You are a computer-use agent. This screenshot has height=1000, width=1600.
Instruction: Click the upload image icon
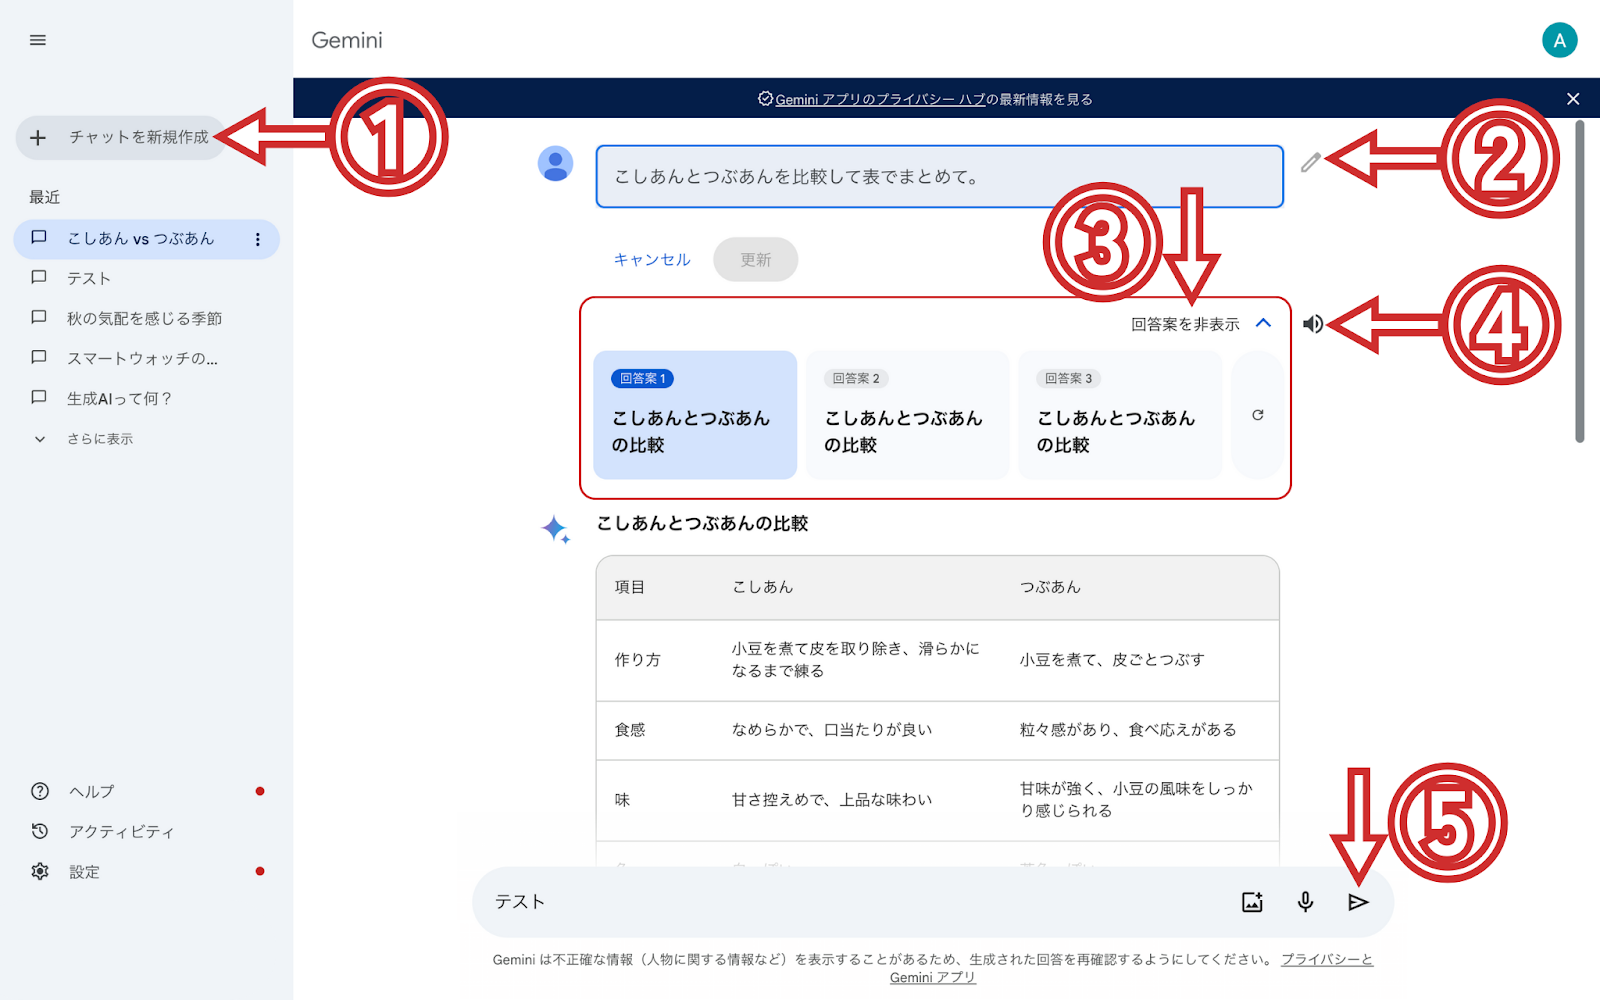pos(1252,902)
